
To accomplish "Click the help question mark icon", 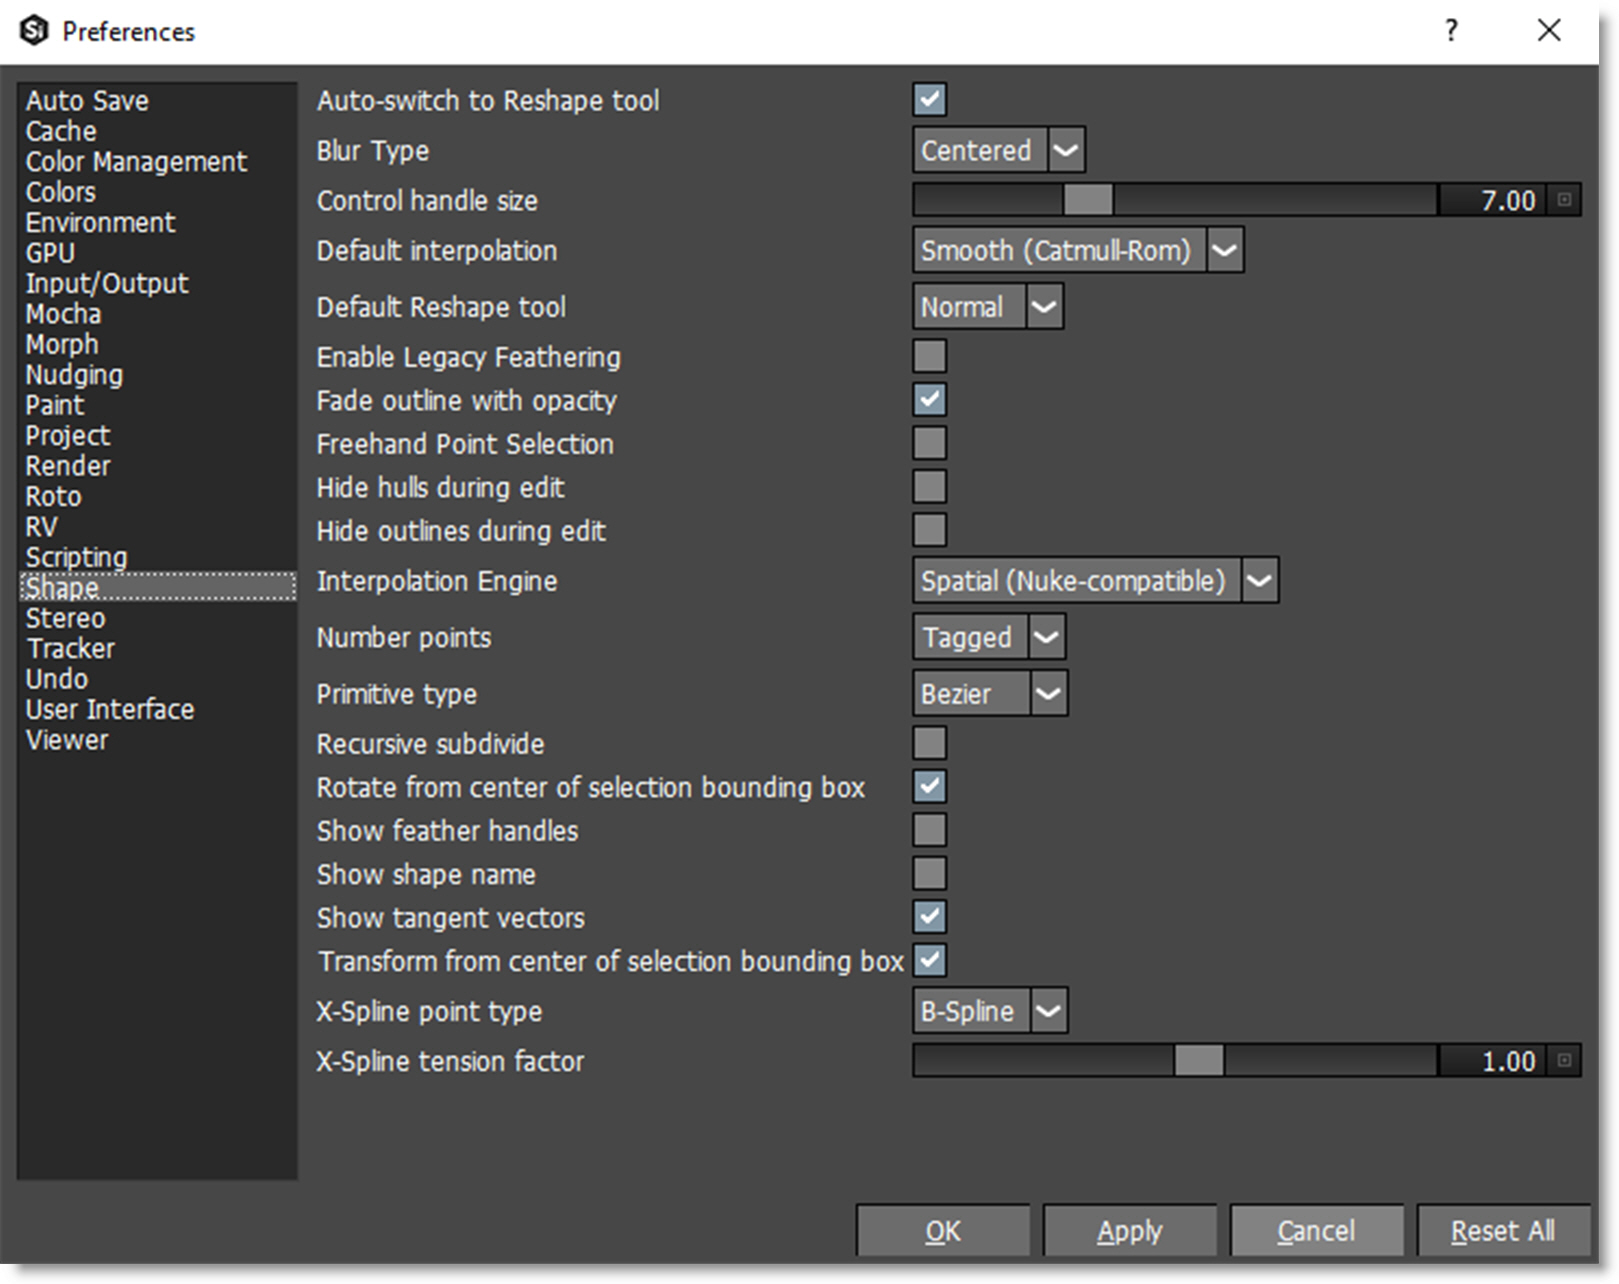I will tap(1451, 31).
